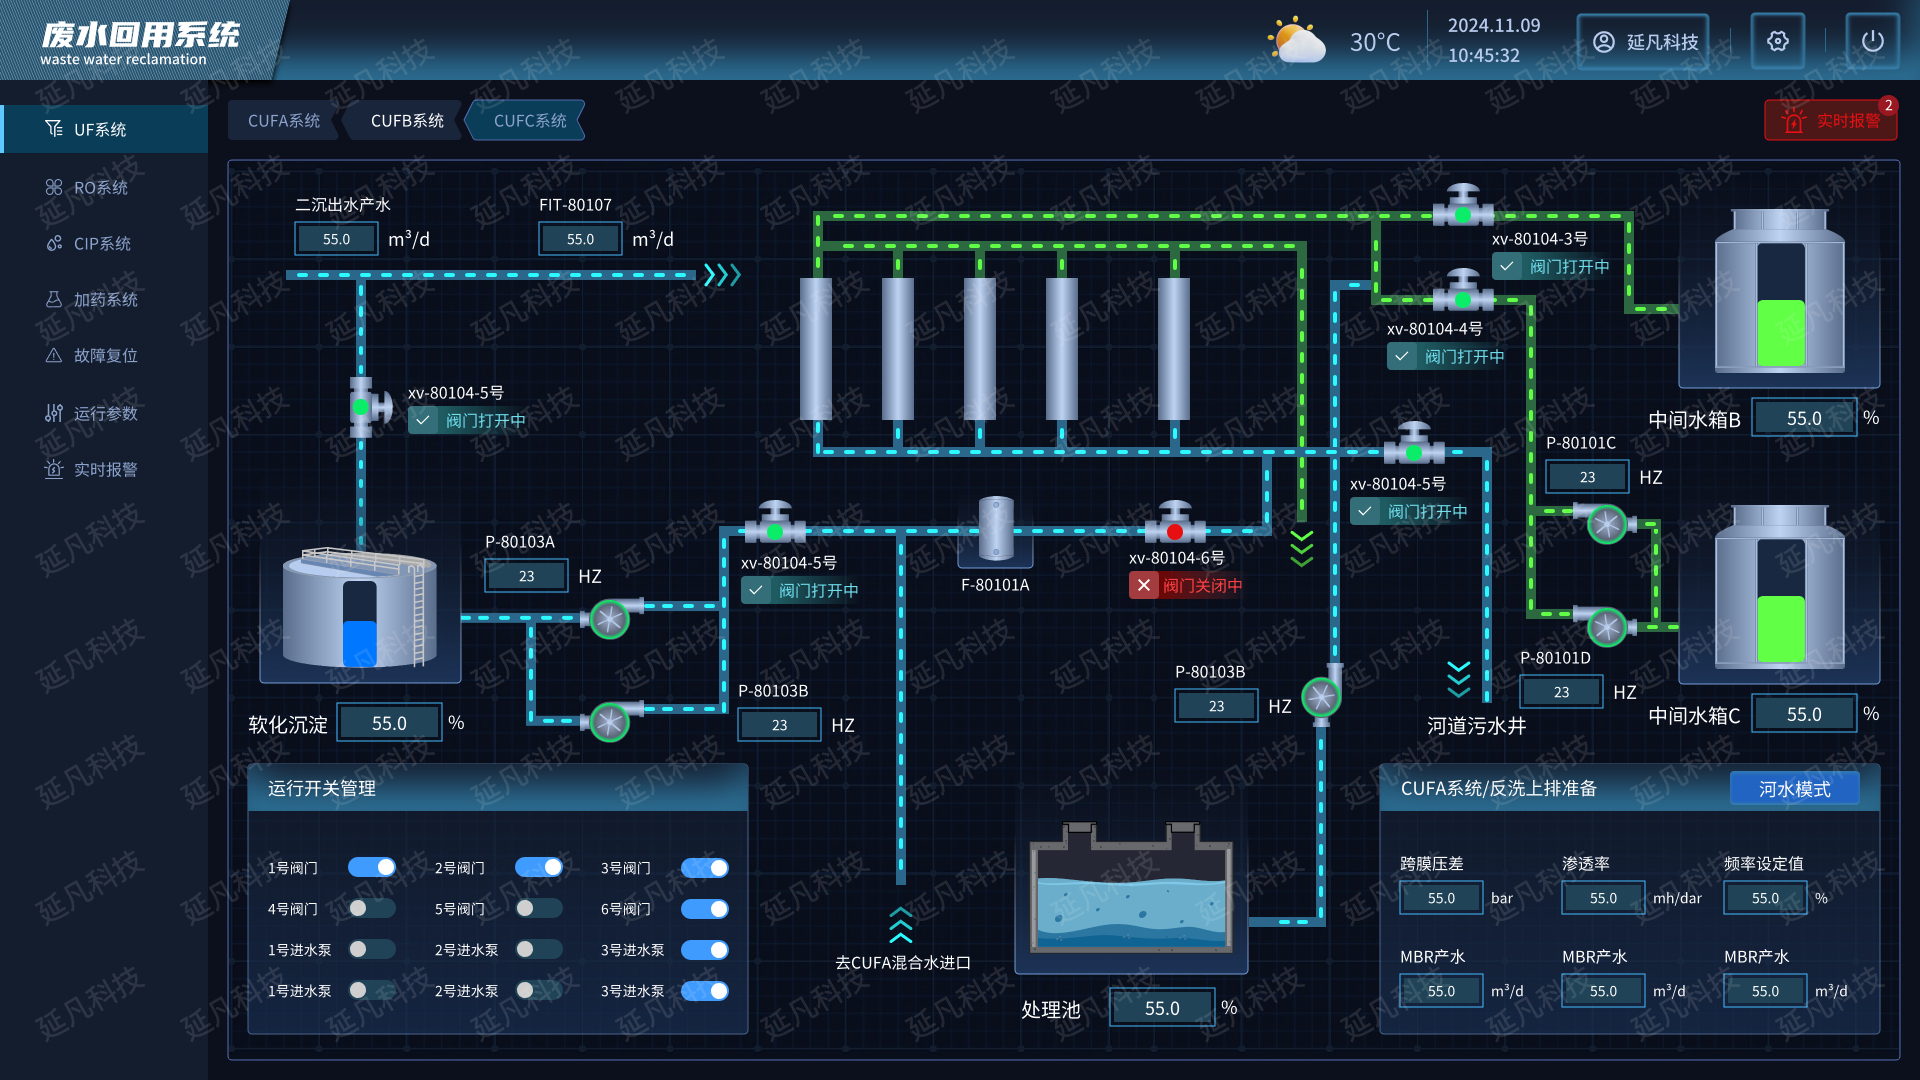1920x1080 pixels.
Task: Open the 河水模式 mode selector
Action: click(x=1794, y=789)
